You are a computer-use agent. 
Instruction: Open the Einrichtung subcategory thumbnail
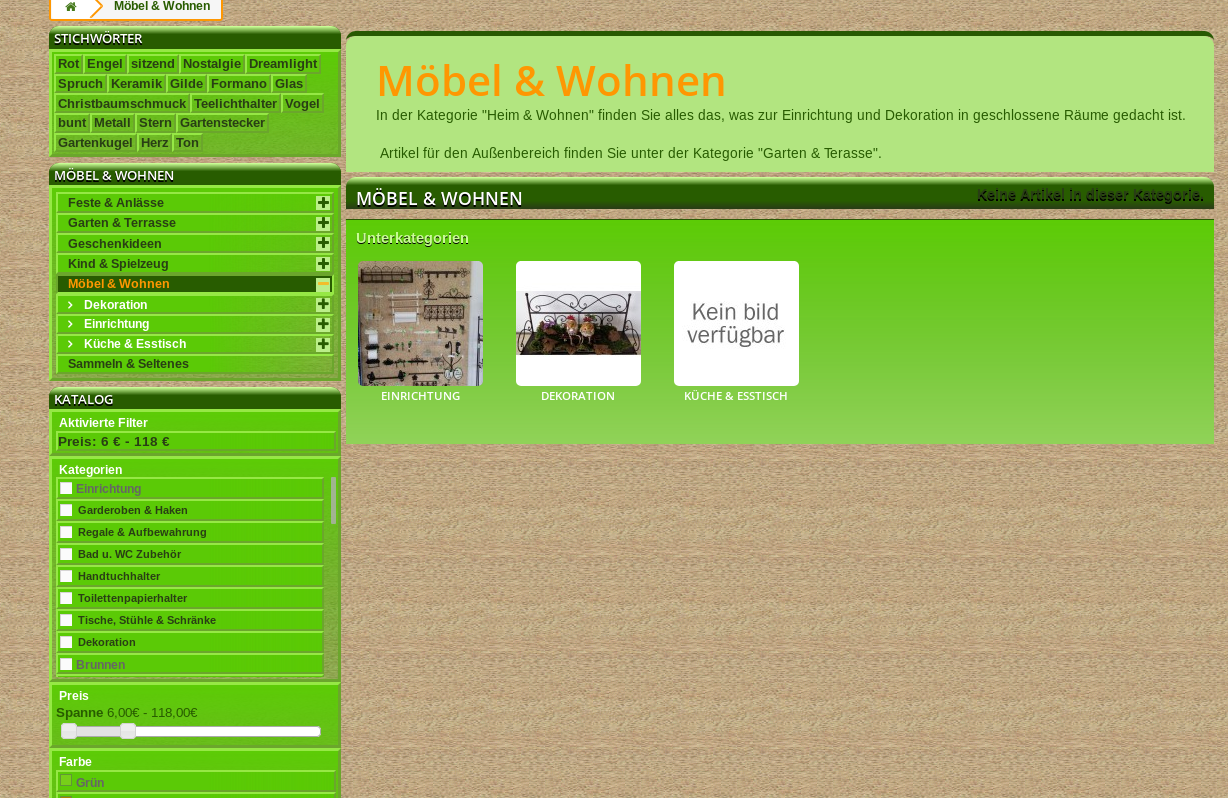pos(420,323)
